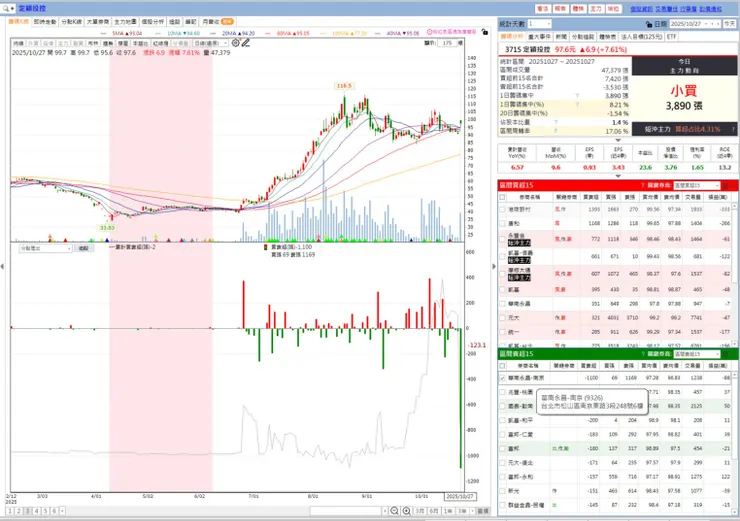Open the ETF tab

coord(672,36)
